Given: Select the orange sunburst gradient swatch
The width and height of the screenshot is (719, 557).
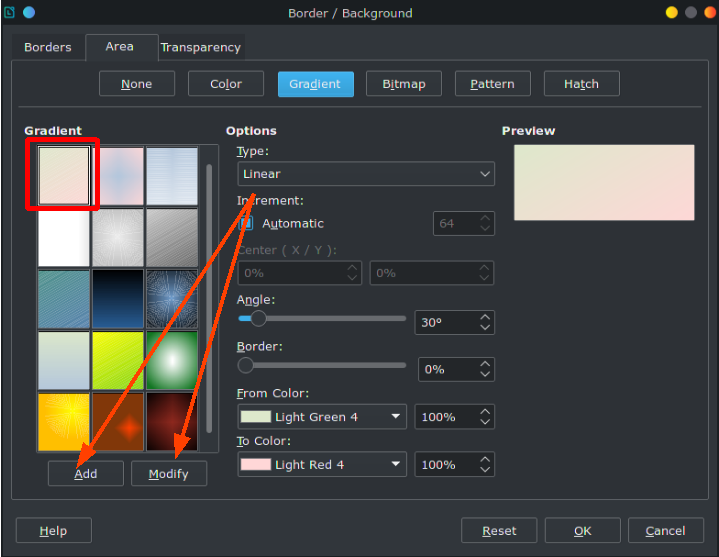Looking at the screenshot, I should [64, 422].
